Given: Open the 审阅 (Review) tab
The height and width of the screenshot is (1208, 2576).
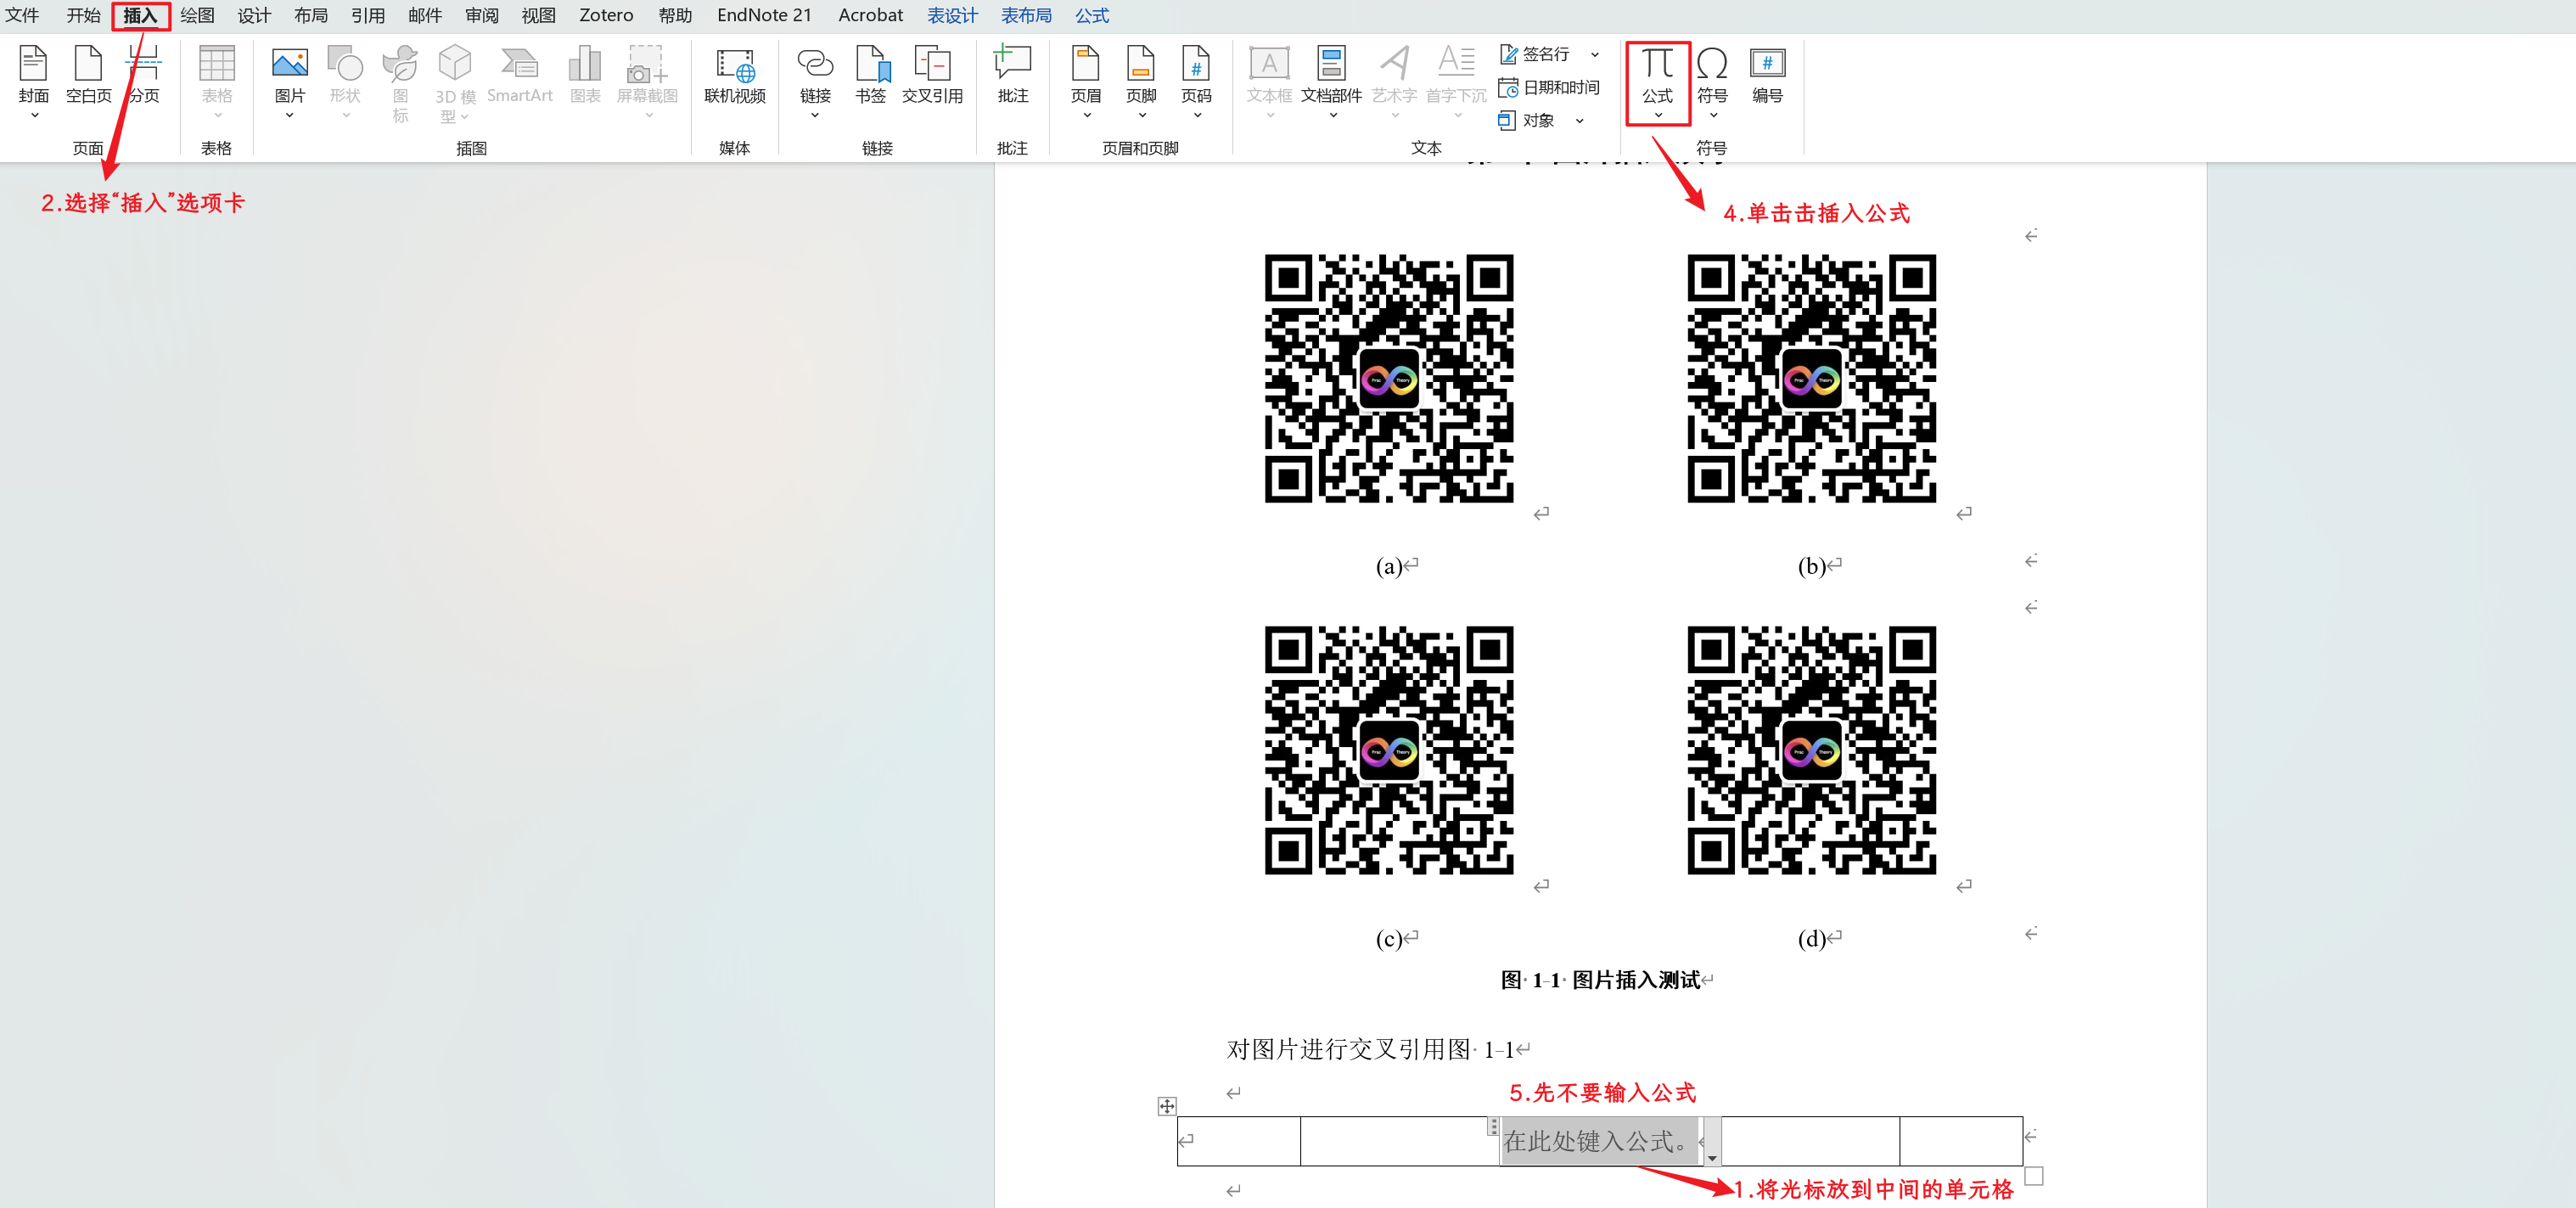Looking at the screenshot, I should tap(481, 15).
